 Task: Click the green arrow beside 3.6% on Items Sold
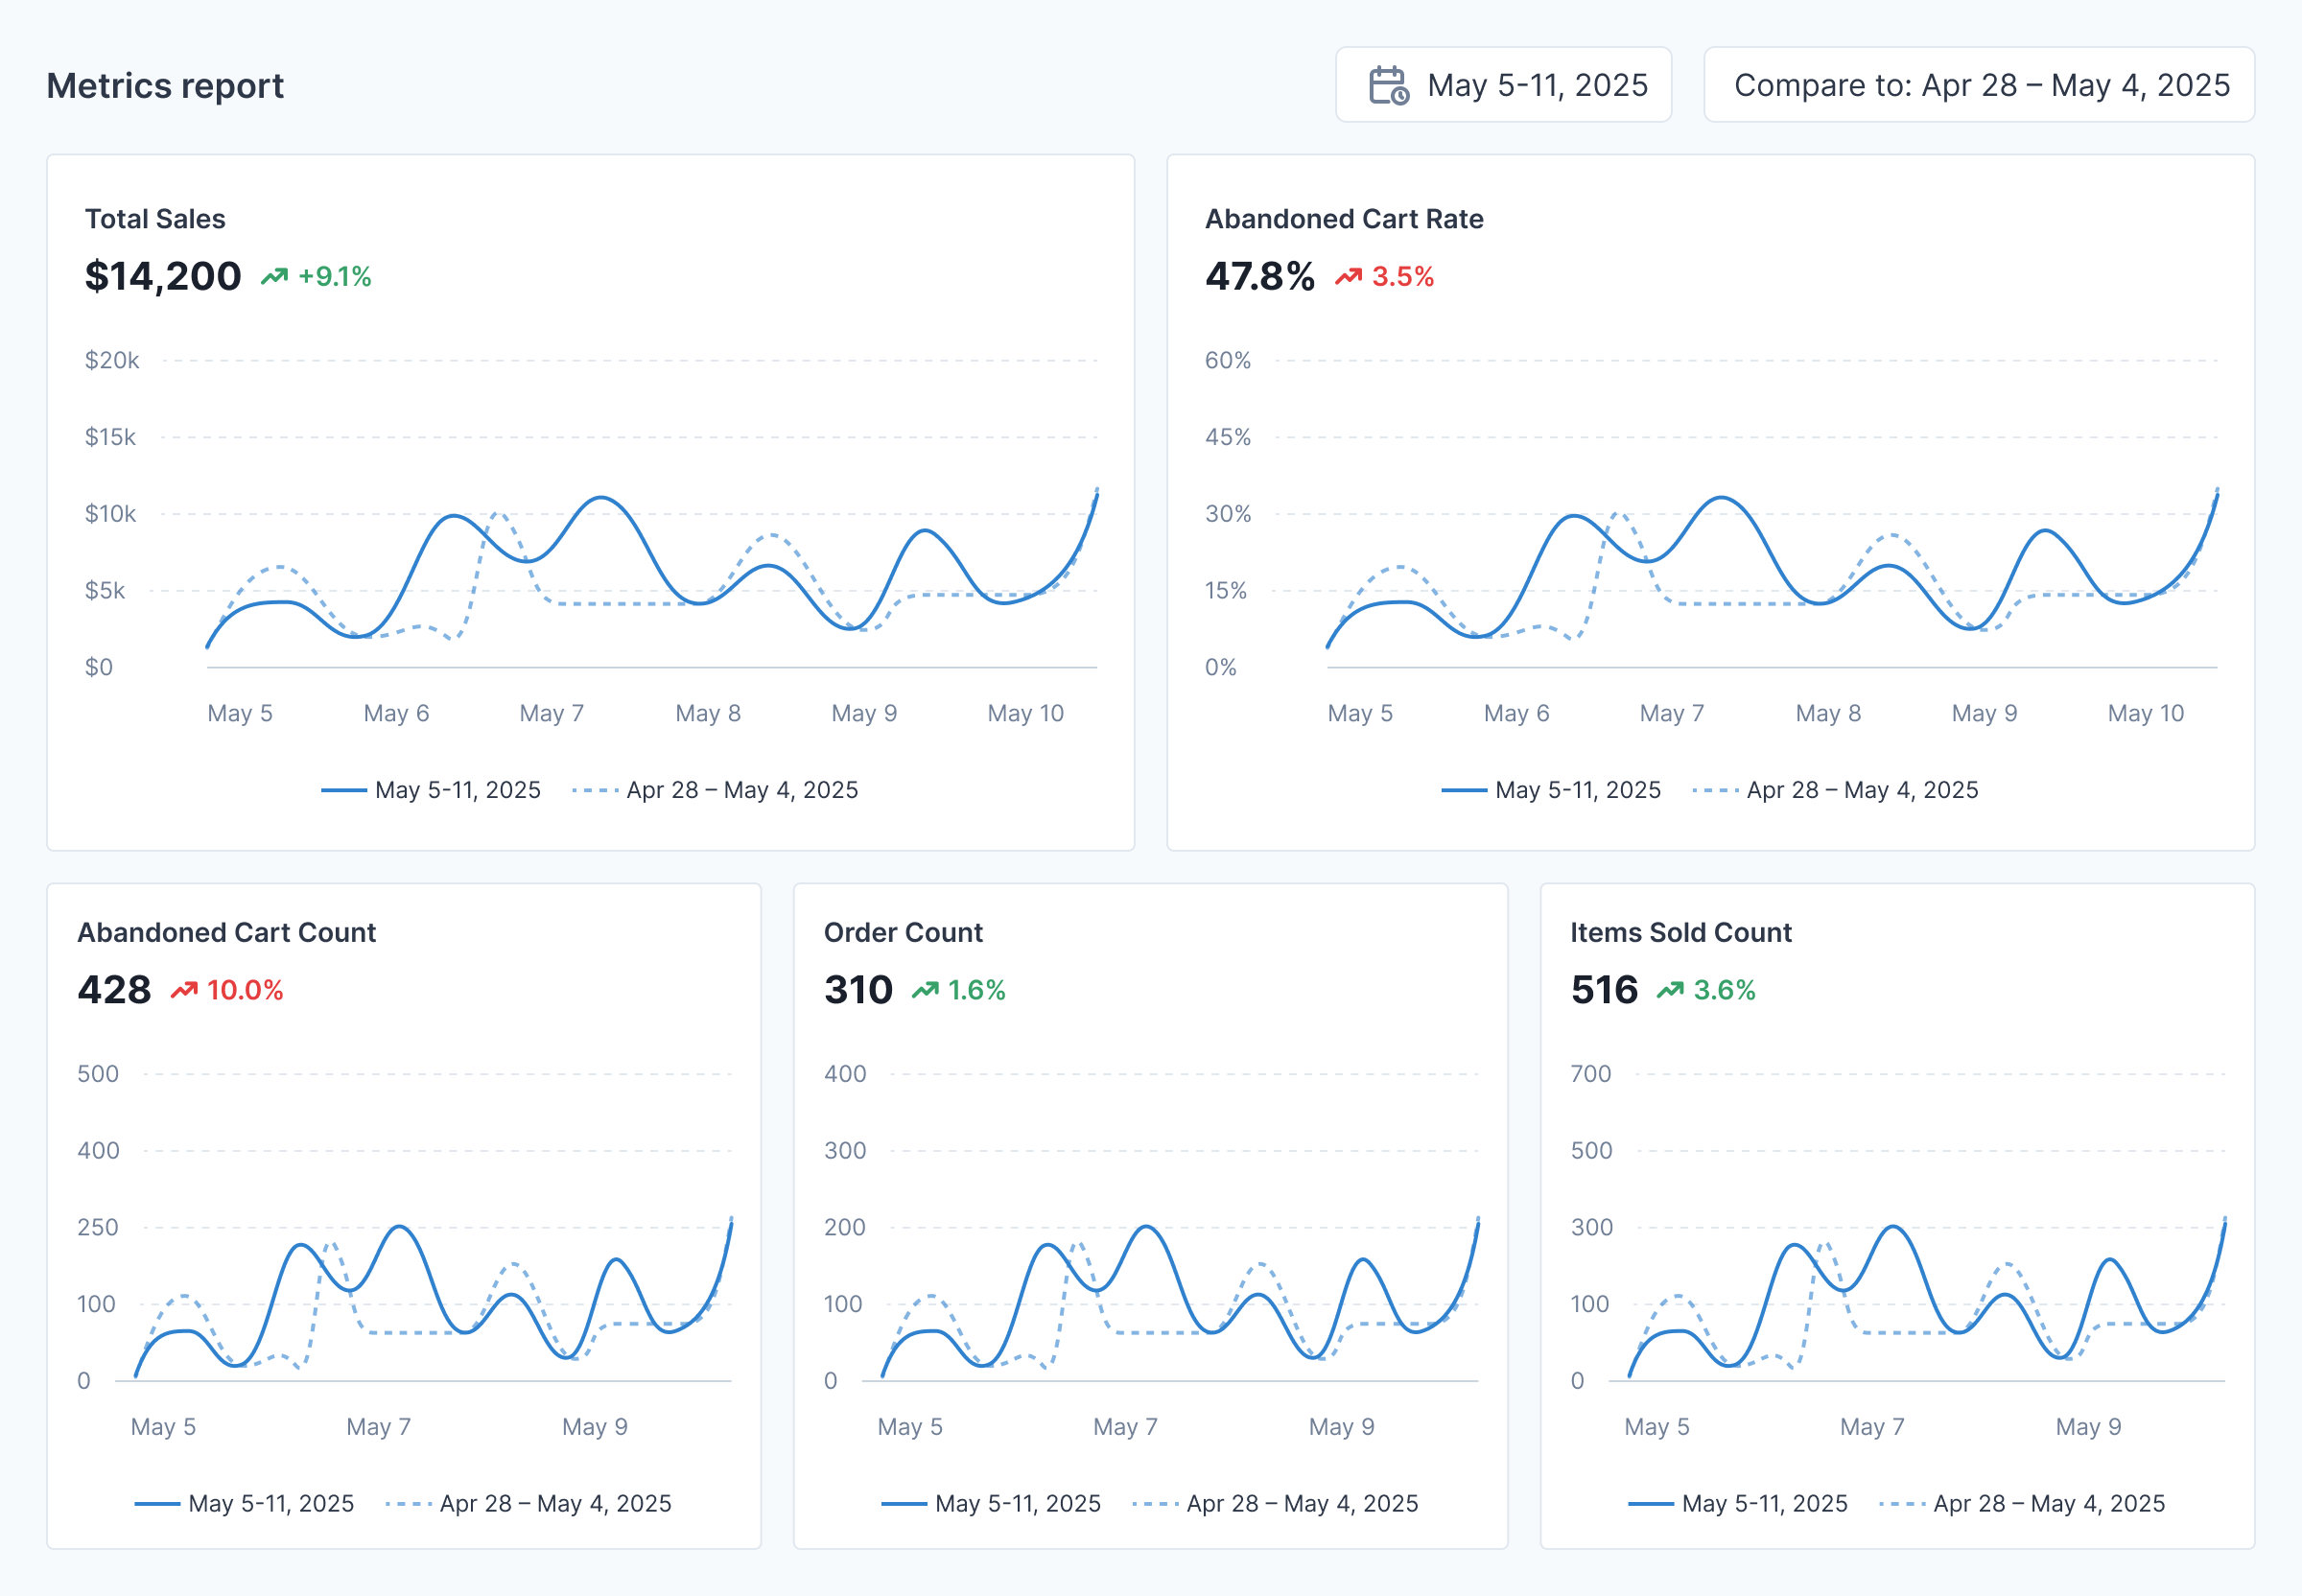pos(1672,990)
